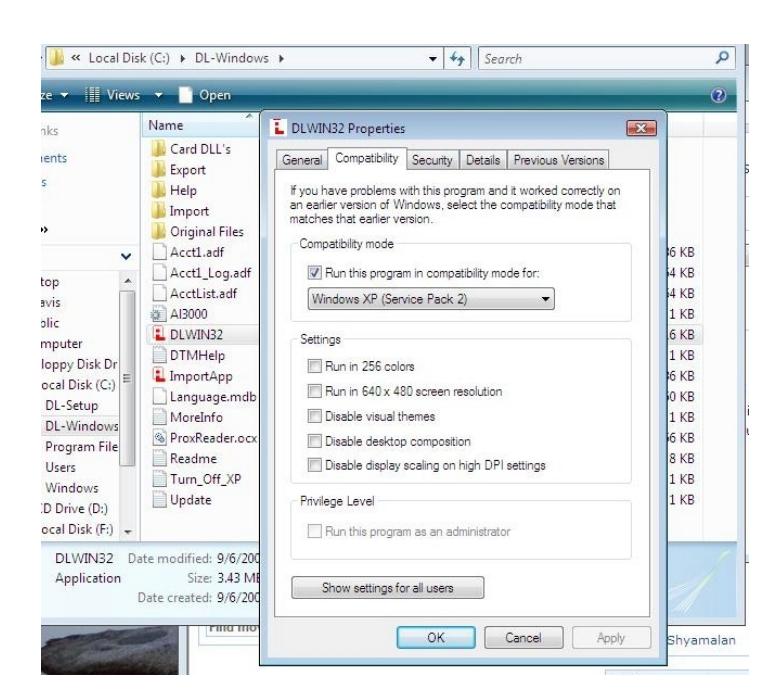
Task: Click the Open toolbar button
Action: click(205, 95)
